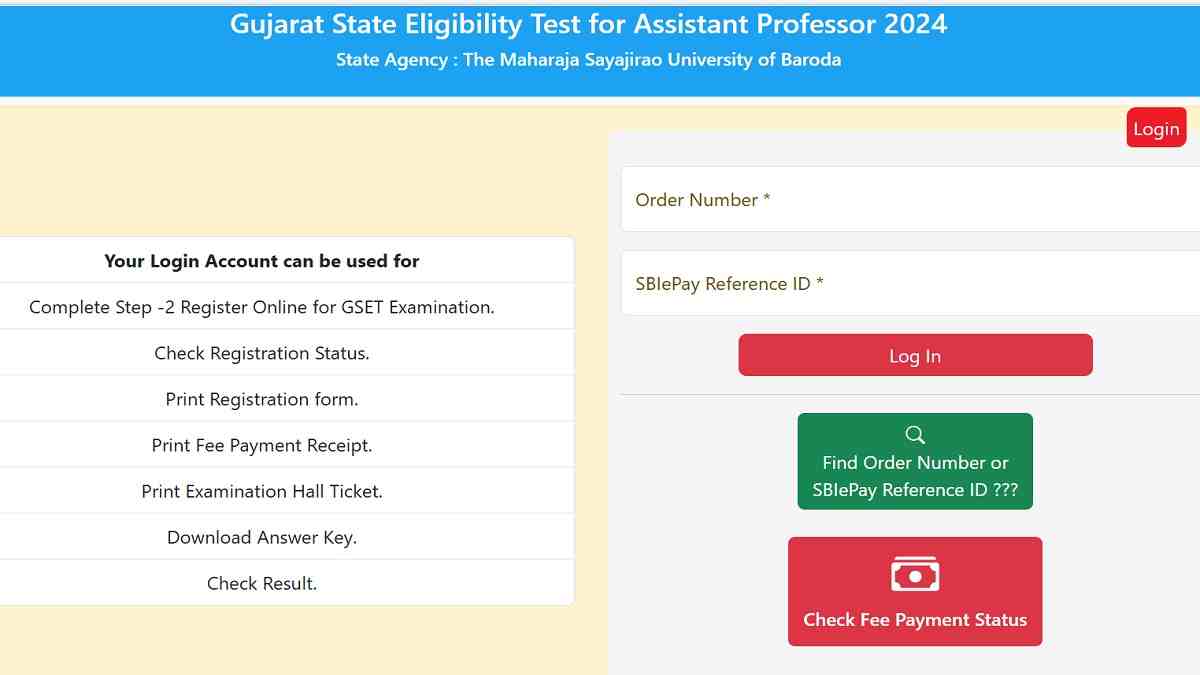The width and height of the screenshot is (1200, 675).
Task: Click the State Agency subtitle text
Action: [588, 60]
